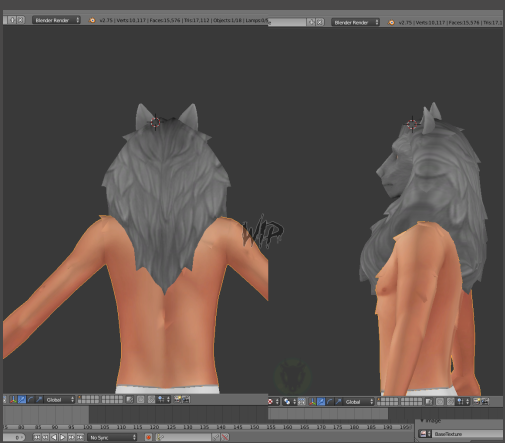This screenshot has width=505, height=443.
Task: Toggle lock camera to scene in left viewport
Action: point(129,400)
